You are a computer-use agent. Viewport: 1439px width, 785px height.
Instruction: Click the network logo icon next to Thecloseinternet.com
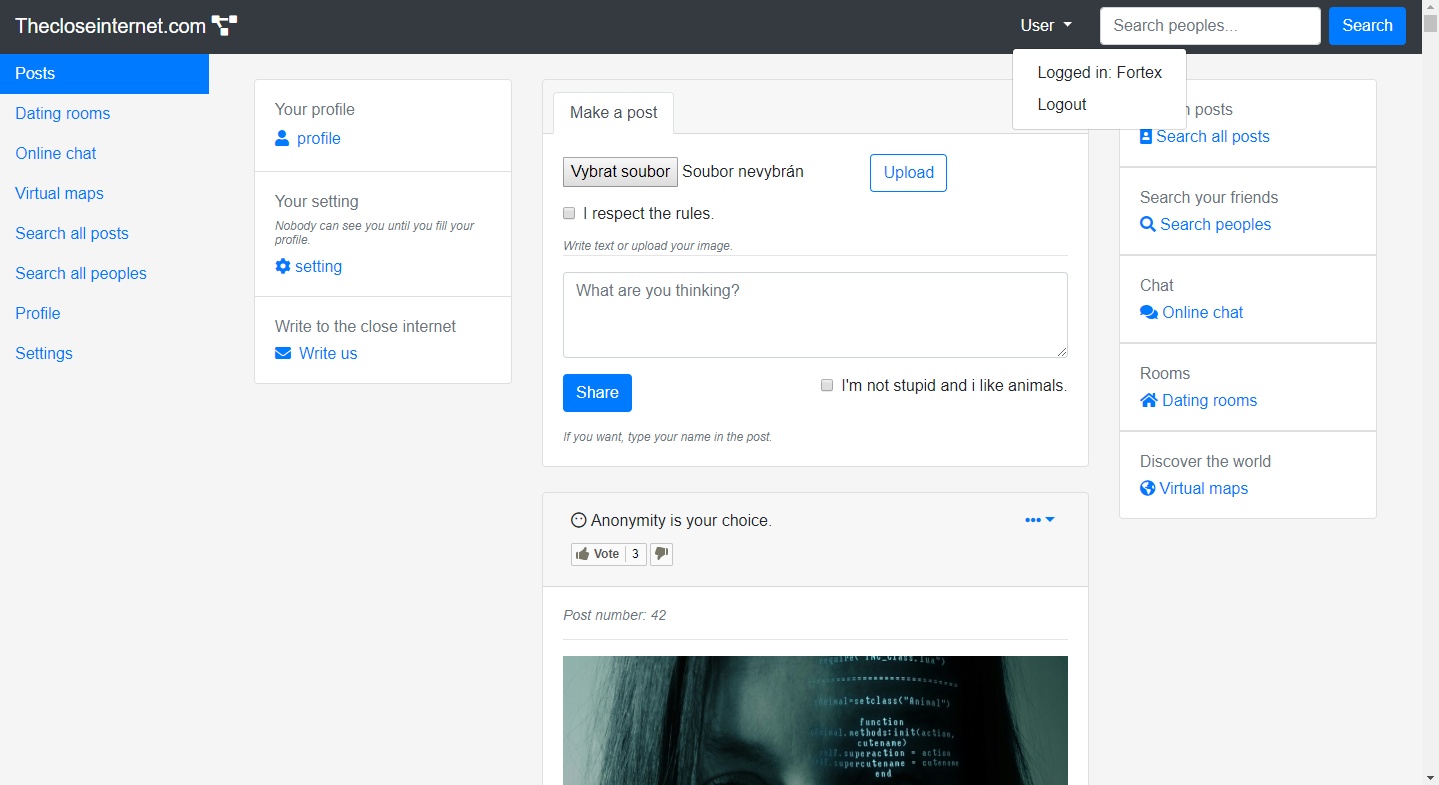(225, 26)
